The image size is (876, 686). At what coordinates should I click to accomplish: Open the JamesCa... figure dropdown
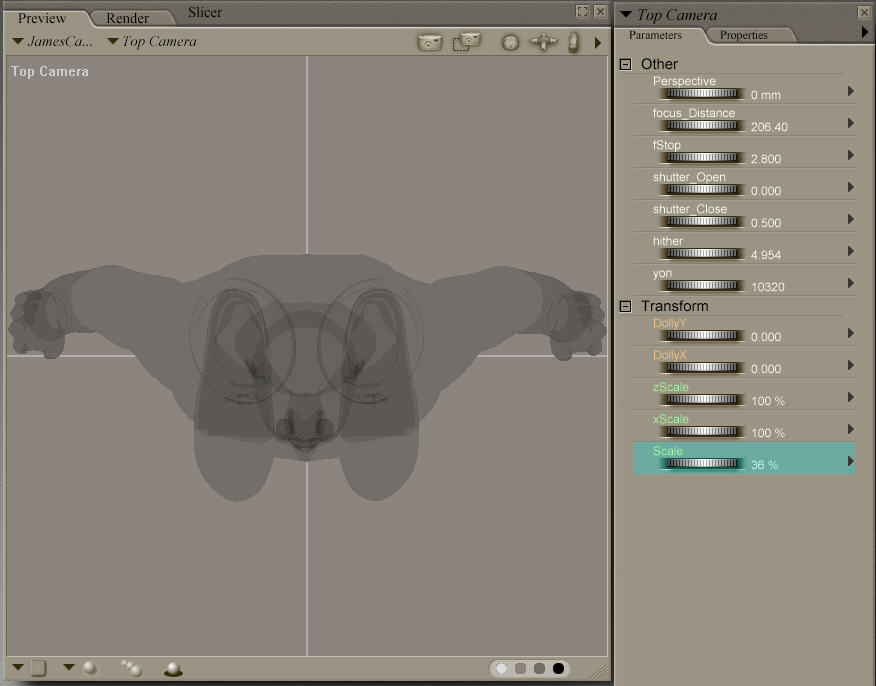click(x=56, y=42)
